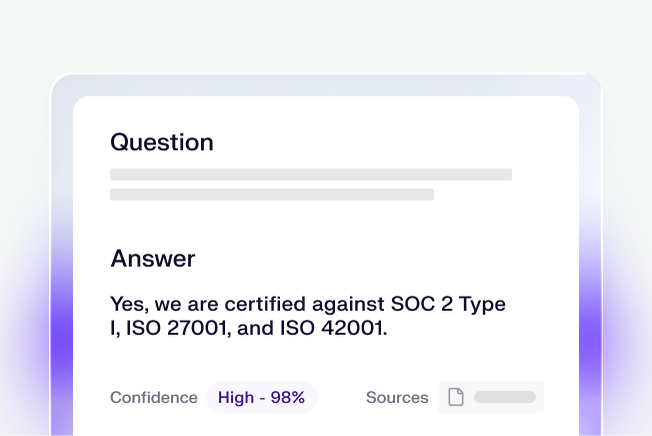Click the gray source name placeholder bar
Image resolution: width=652 pixels, height=436 pixels.
pos(505,397)
